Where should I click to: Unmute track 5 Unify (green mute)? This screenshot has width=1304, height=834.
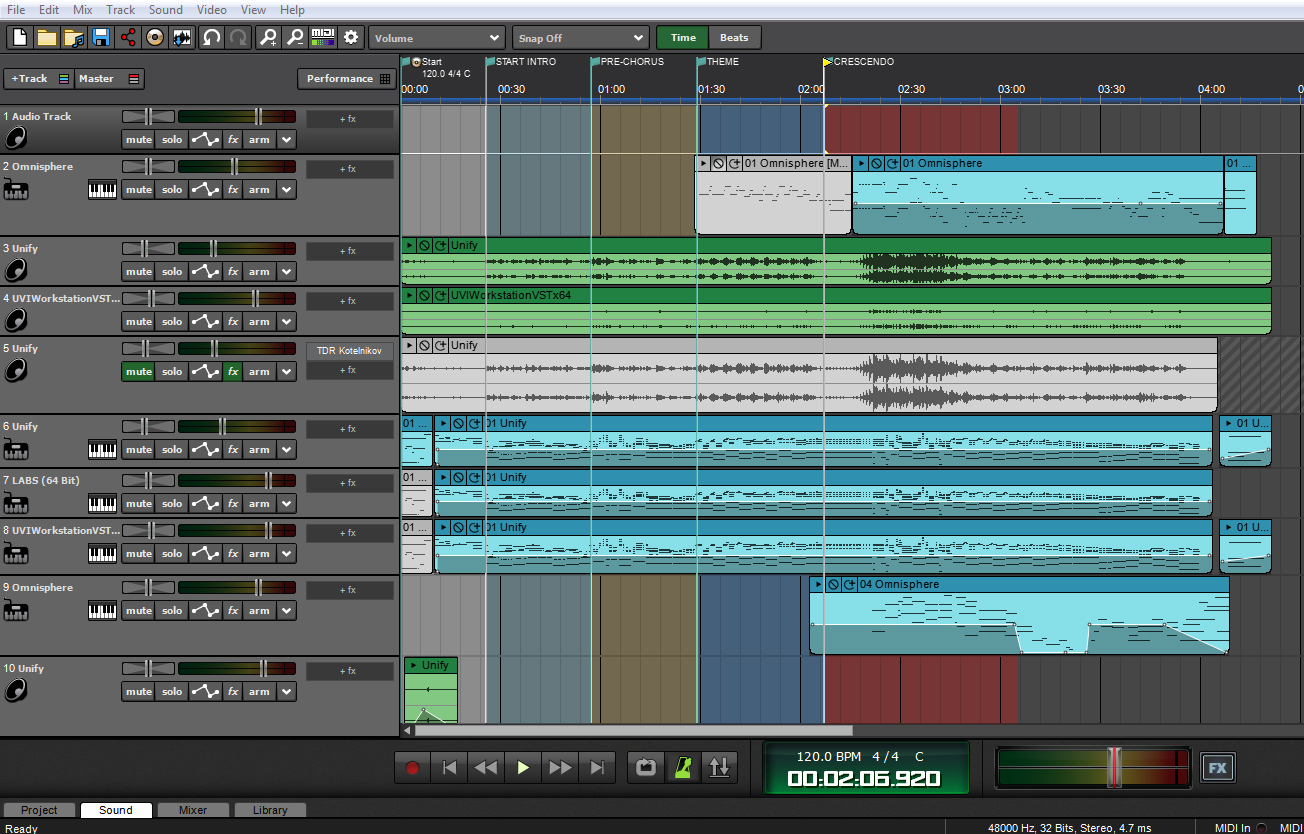pos(138,372)
